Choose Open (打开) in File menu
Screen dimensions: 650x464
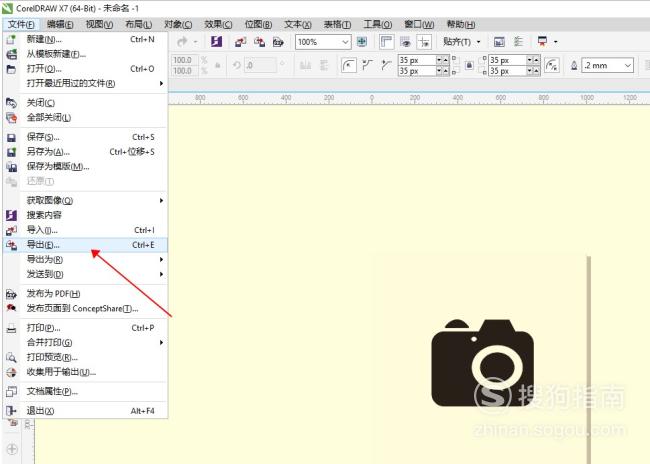(85, 68)
